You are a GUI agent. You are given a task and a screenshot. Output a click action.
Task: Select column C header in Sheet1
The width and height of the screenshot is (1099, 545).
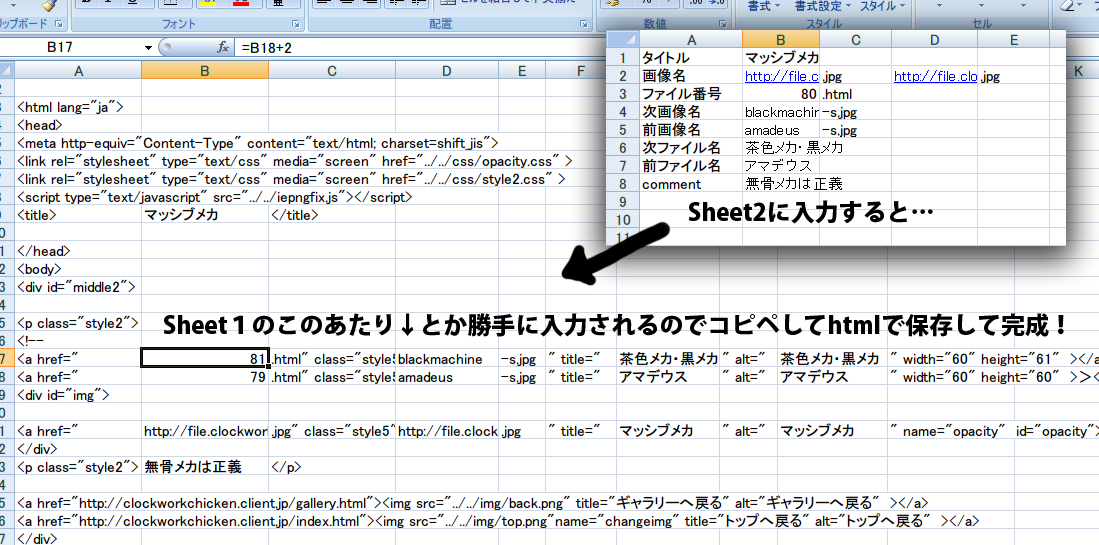(x=332, y=70)
